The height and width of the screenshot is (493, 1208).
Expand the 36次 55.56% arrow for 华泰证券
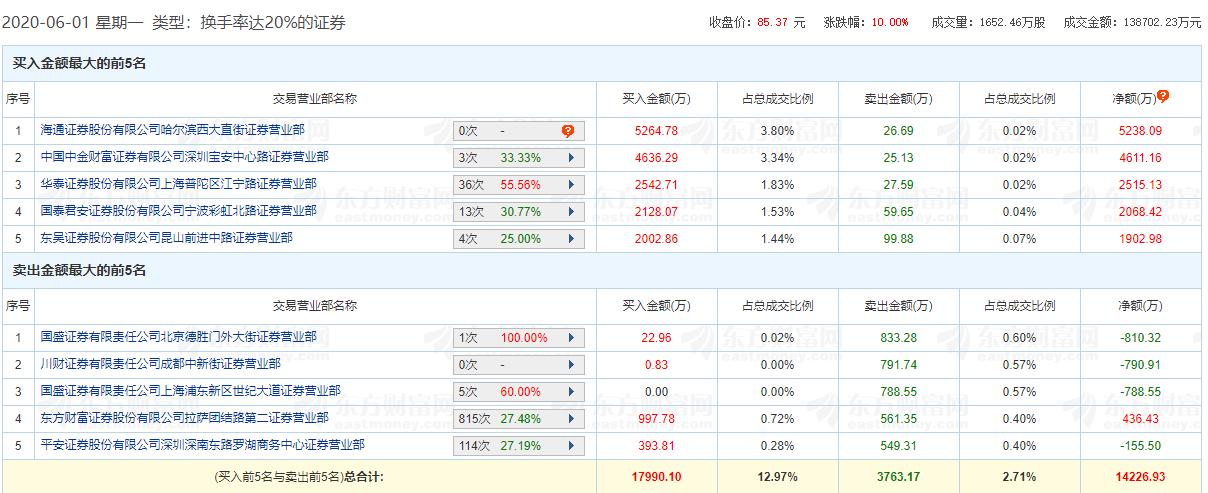570,185
